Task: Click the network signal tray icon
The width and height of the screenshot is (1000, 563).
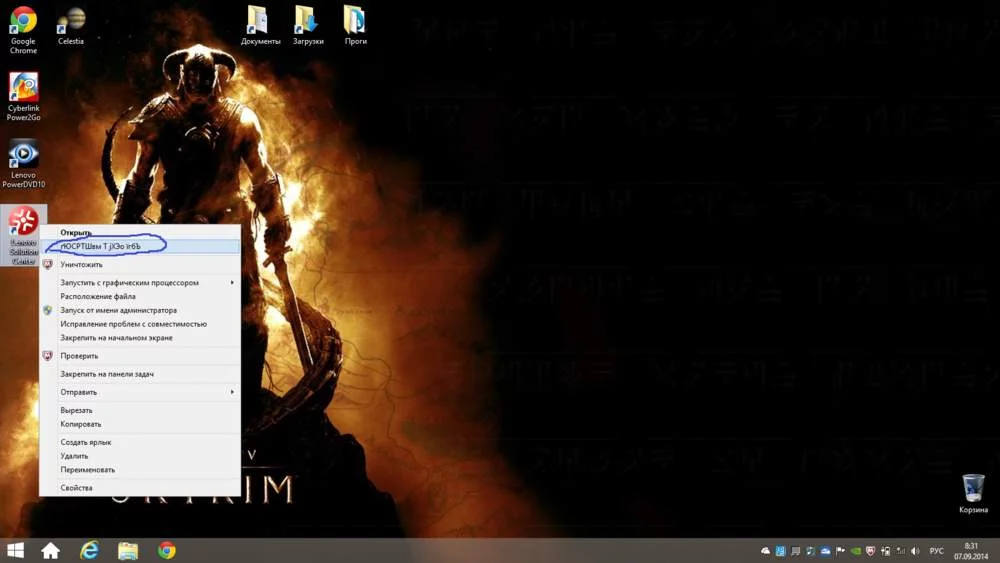Action: tap(901, 551)
